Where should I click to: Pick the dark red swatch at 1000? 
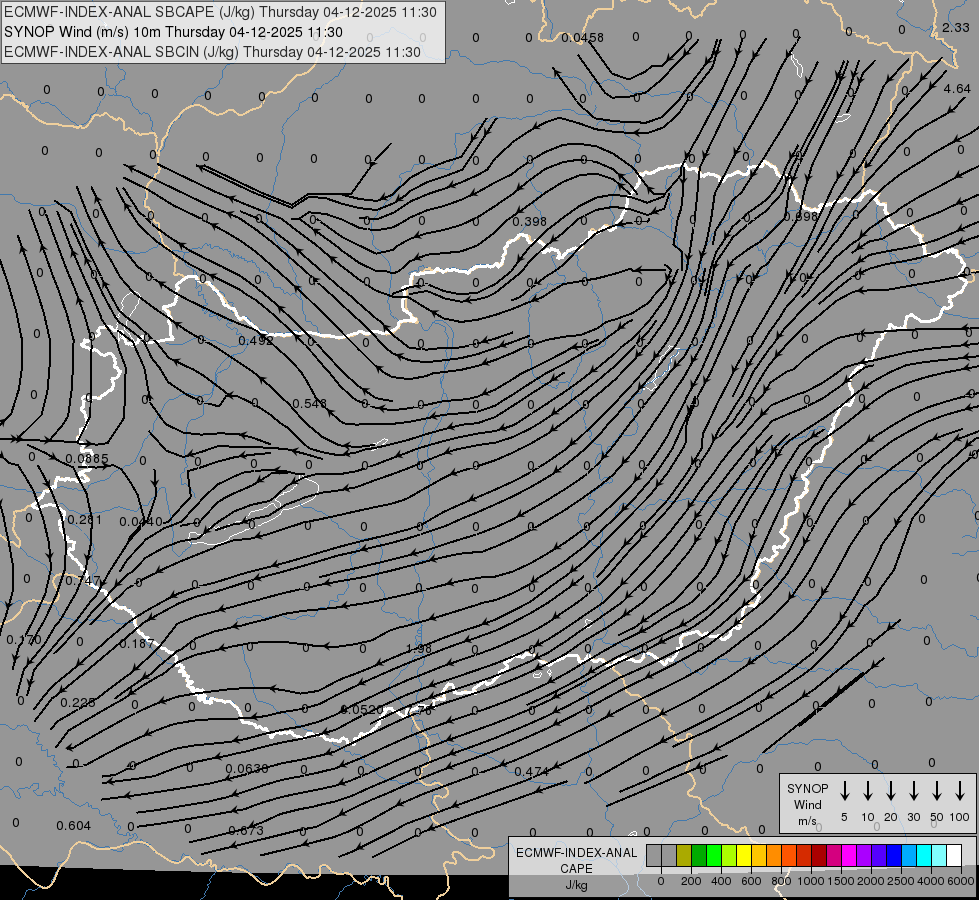[819, 855]
